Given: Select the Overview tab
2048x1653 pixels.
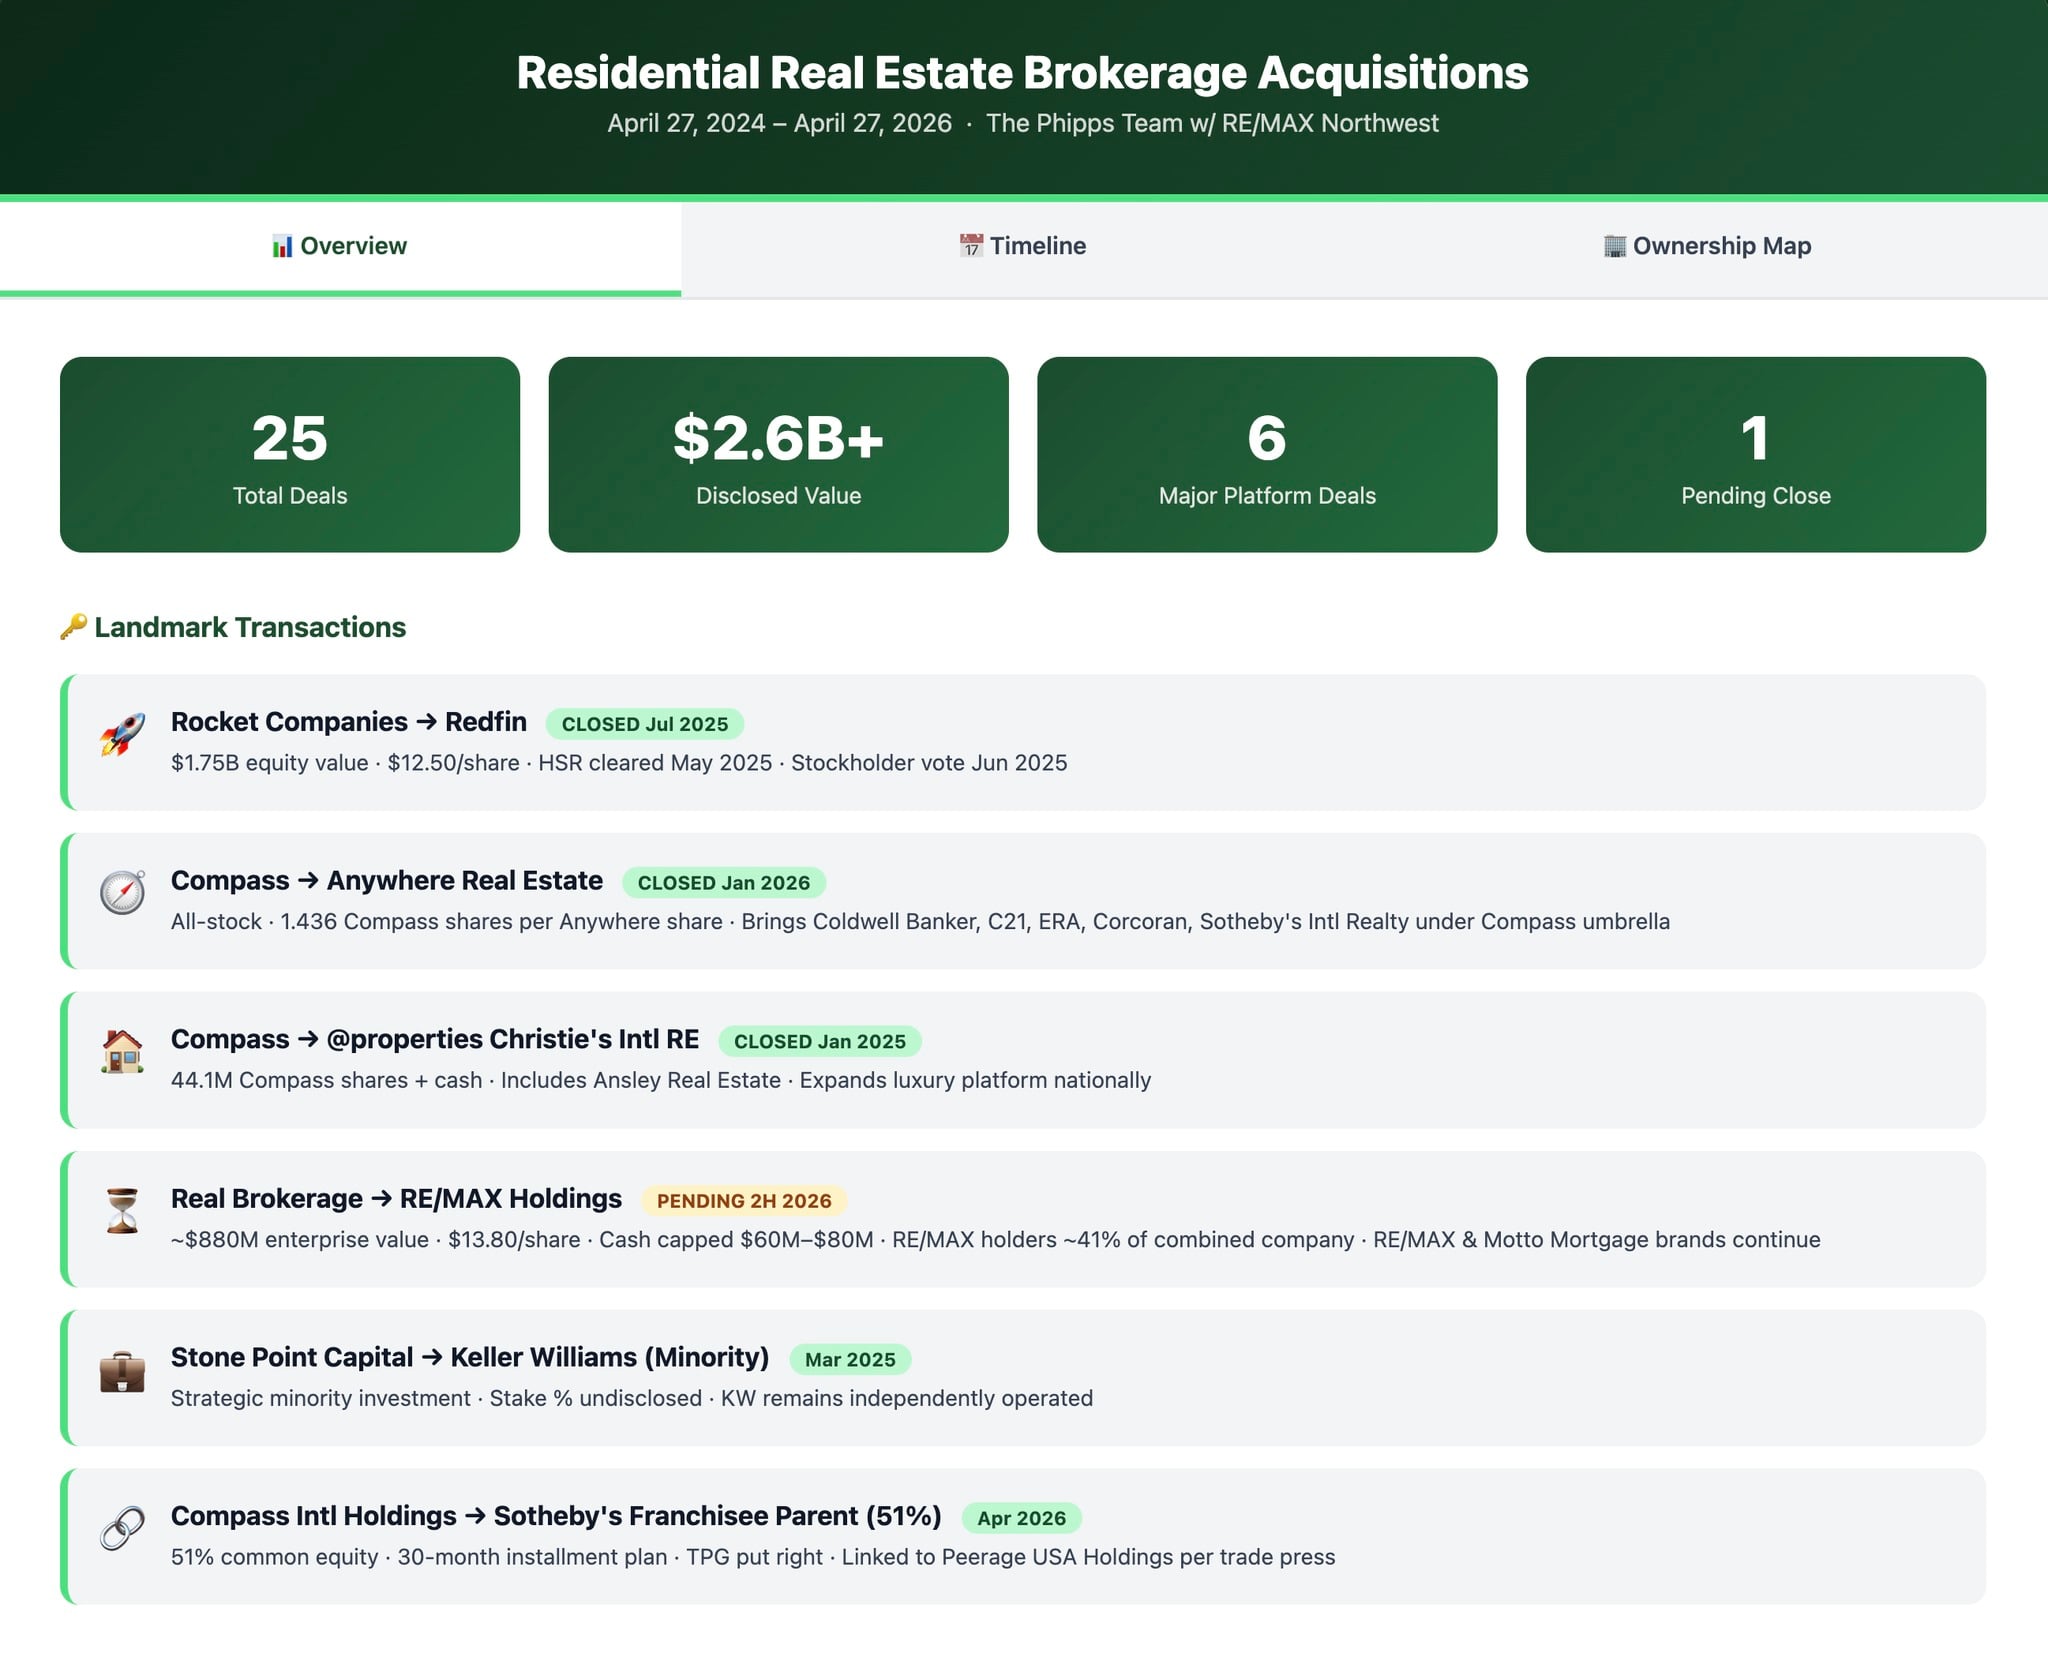Looking at the screenshot, I should tap(340, 246).
